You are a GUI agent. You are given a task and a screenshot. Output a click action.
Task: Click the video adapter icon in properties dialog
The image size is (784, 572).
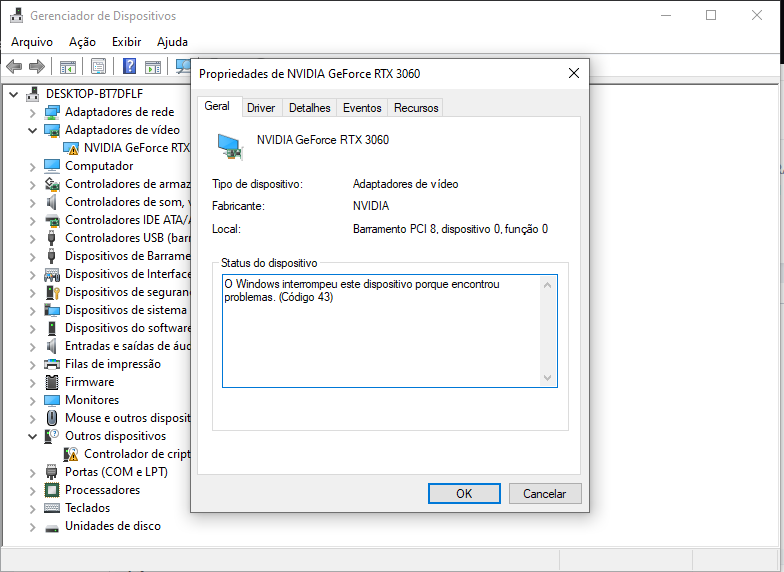point(230,147)
